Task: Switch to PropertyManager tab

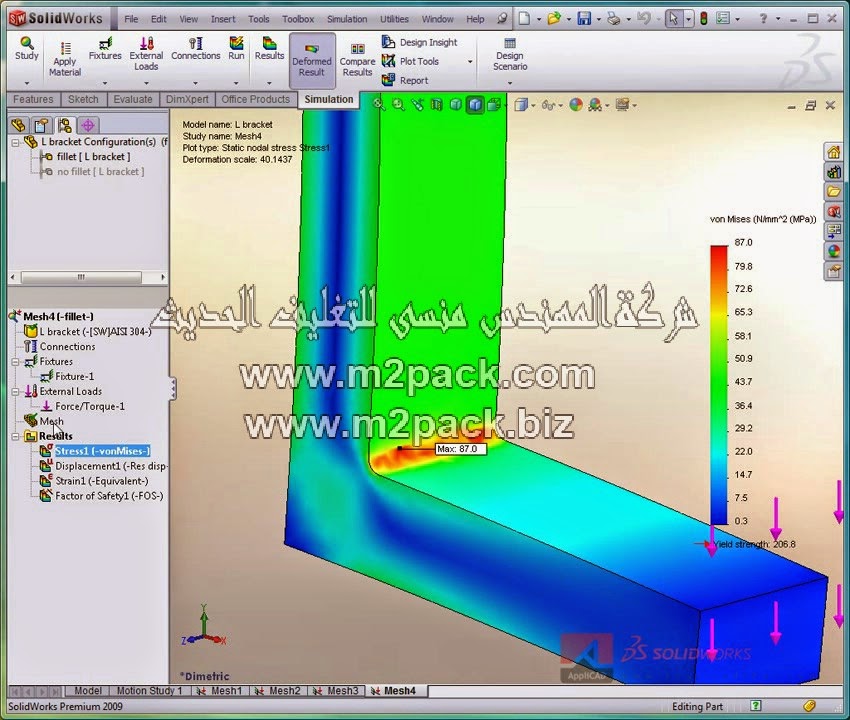Action: 41,125
